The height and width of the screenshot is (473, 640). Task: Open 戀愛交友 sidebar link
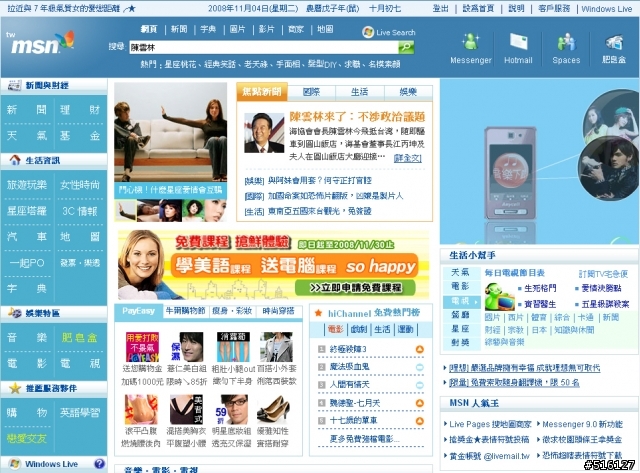(x=27, y=439)
